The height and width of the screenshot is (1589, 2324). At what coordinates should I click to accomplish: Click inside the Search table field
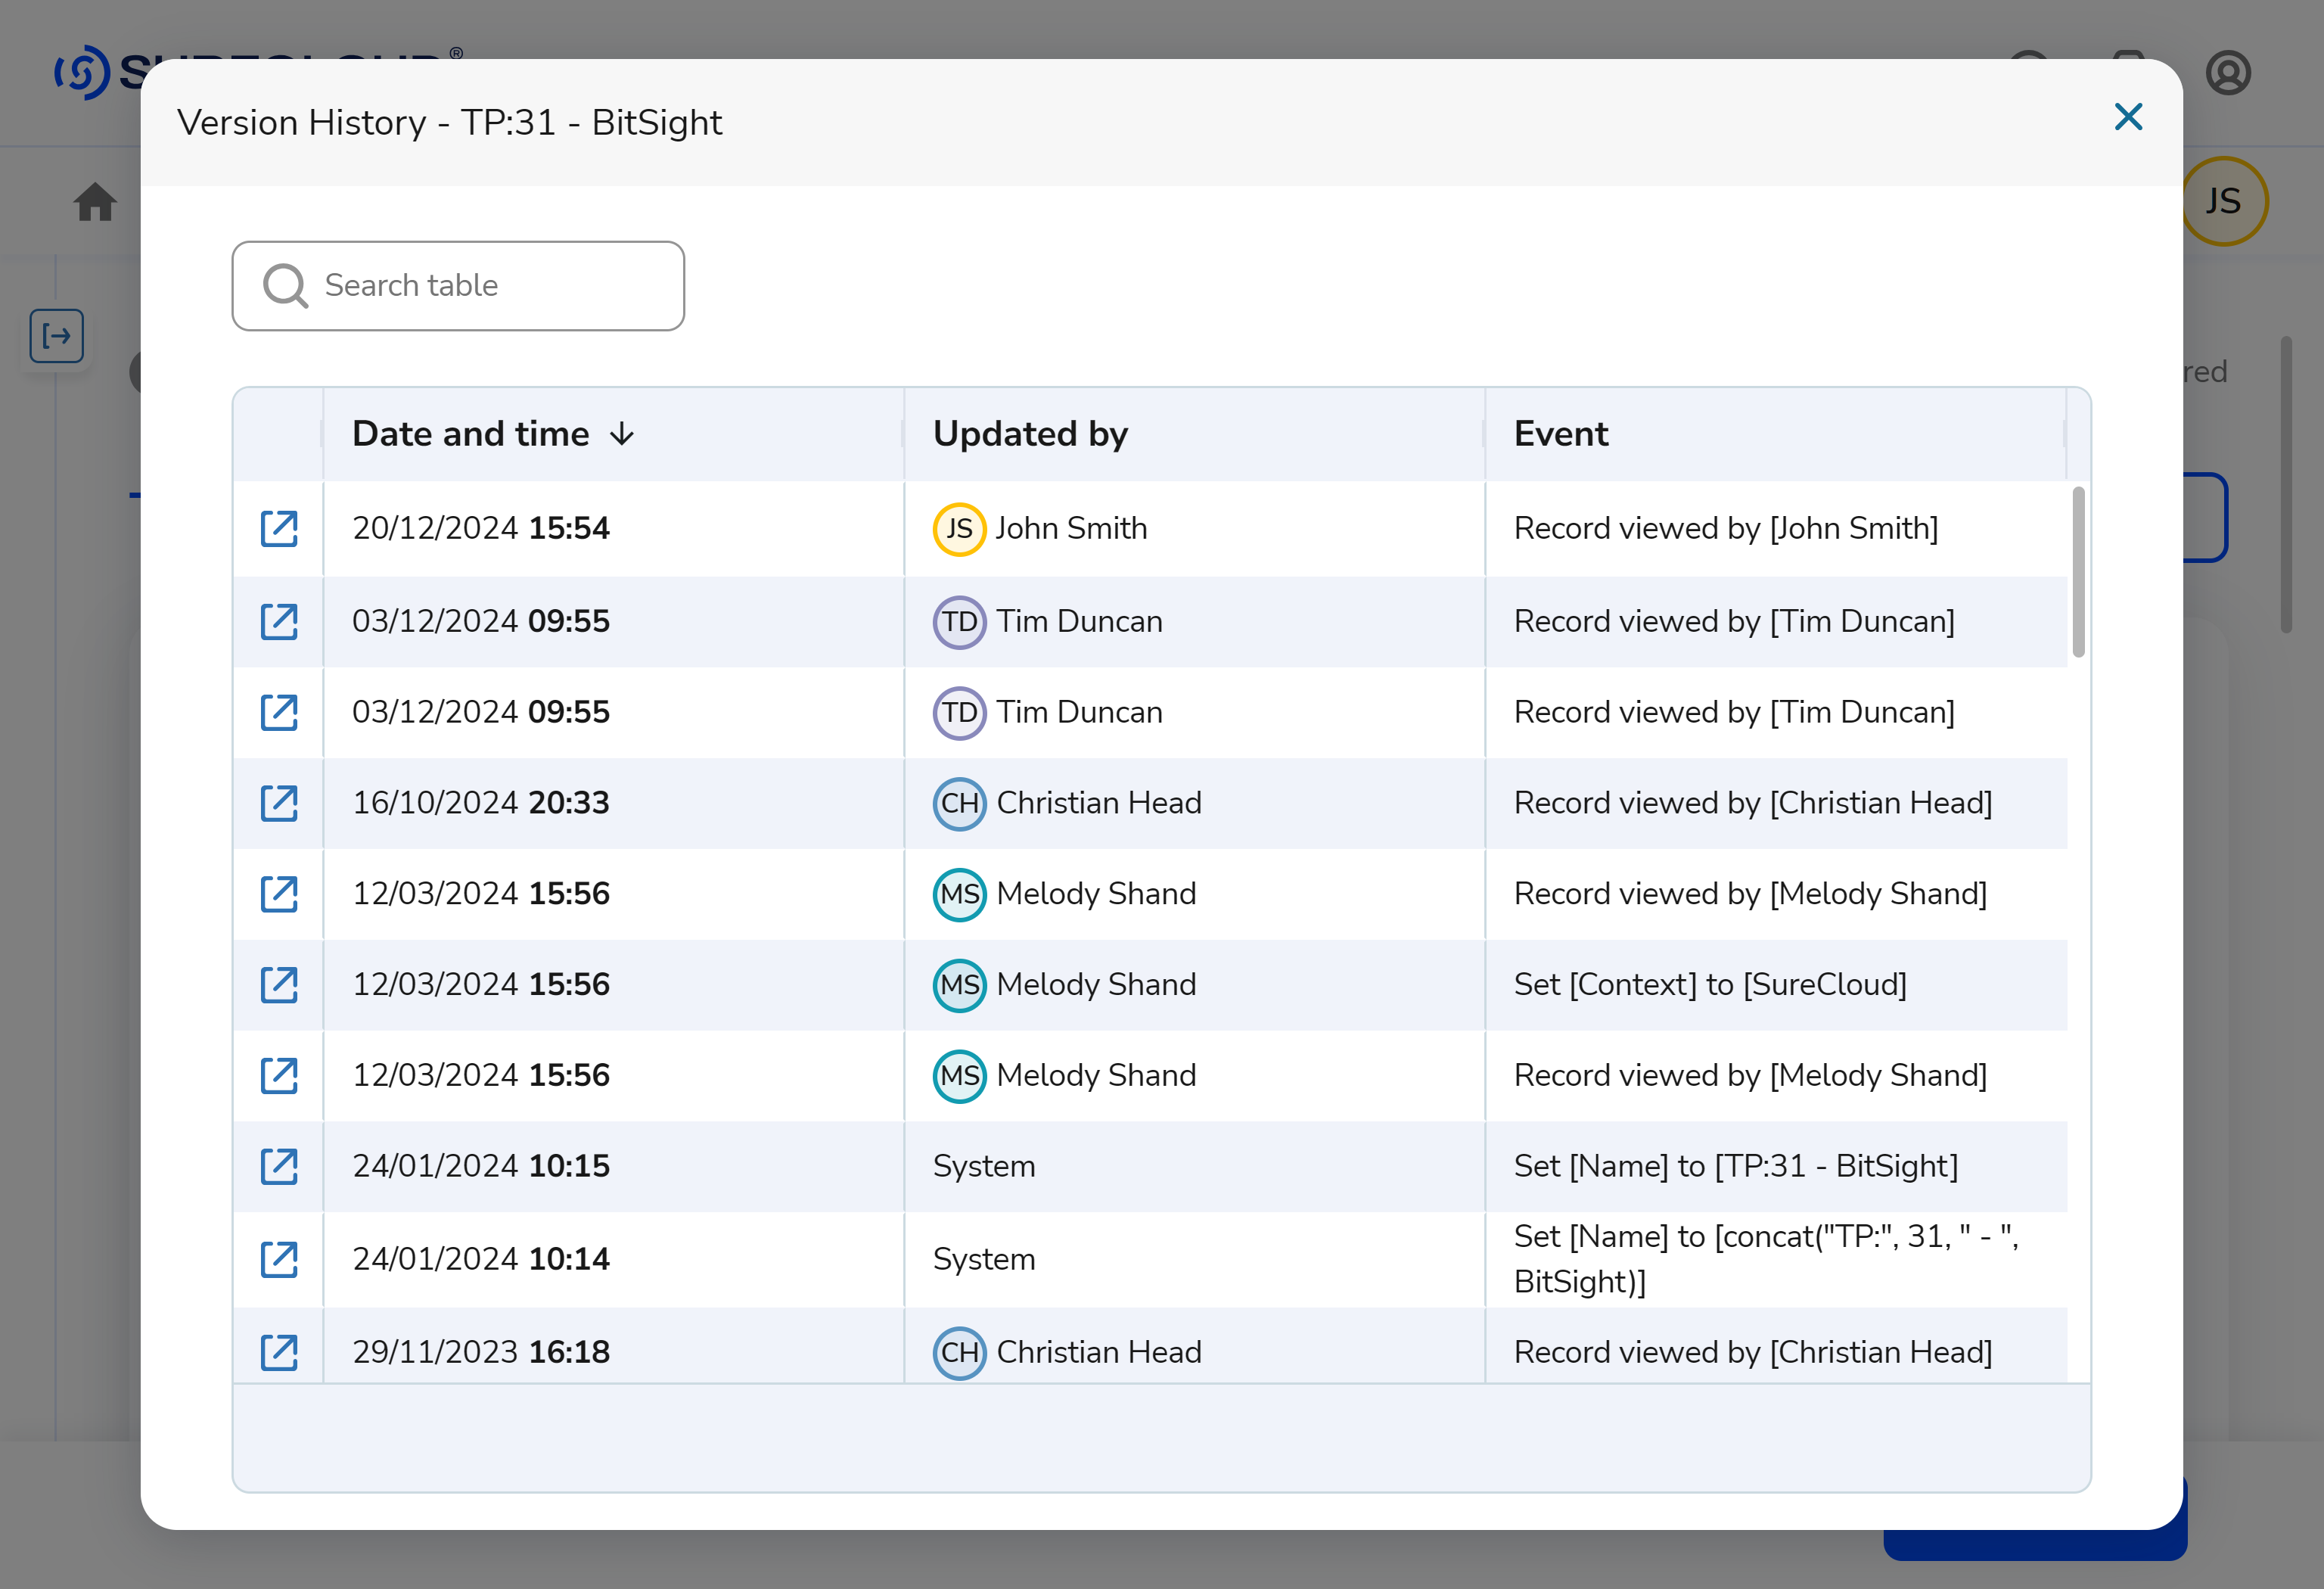point(480,286)
